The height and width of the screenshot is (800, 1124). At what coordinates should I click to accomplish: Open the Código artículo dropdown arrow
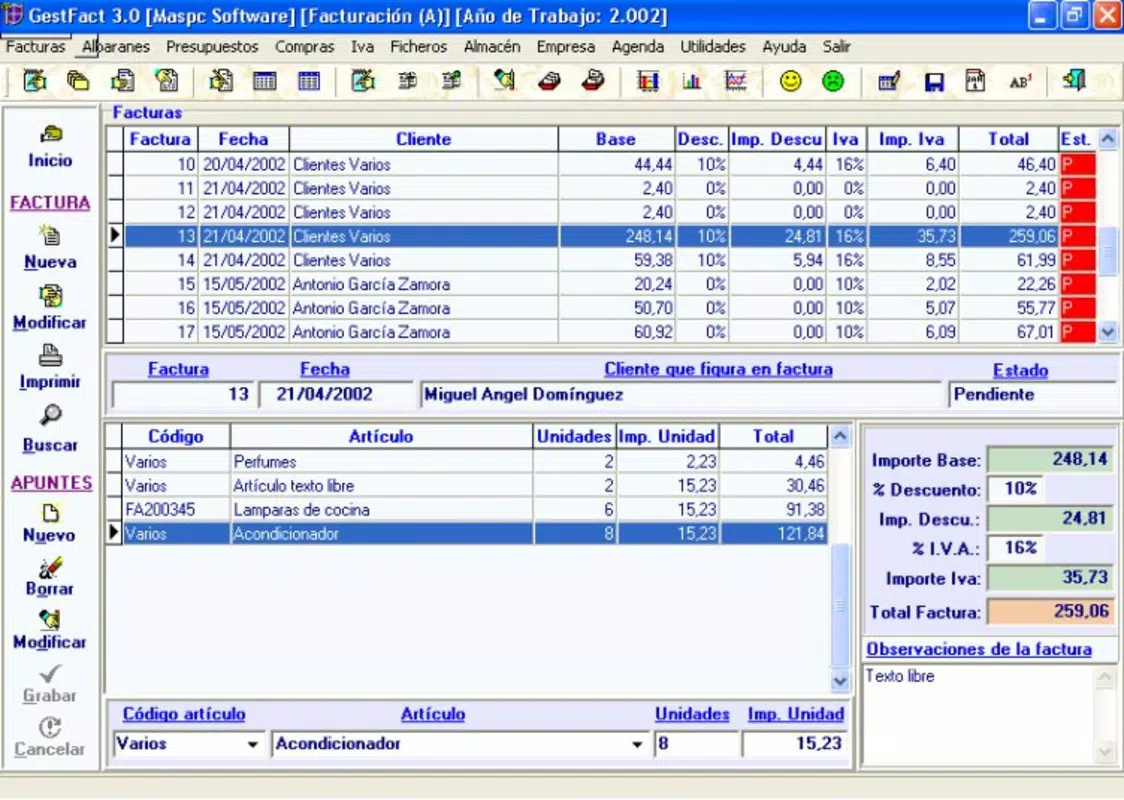252,744
